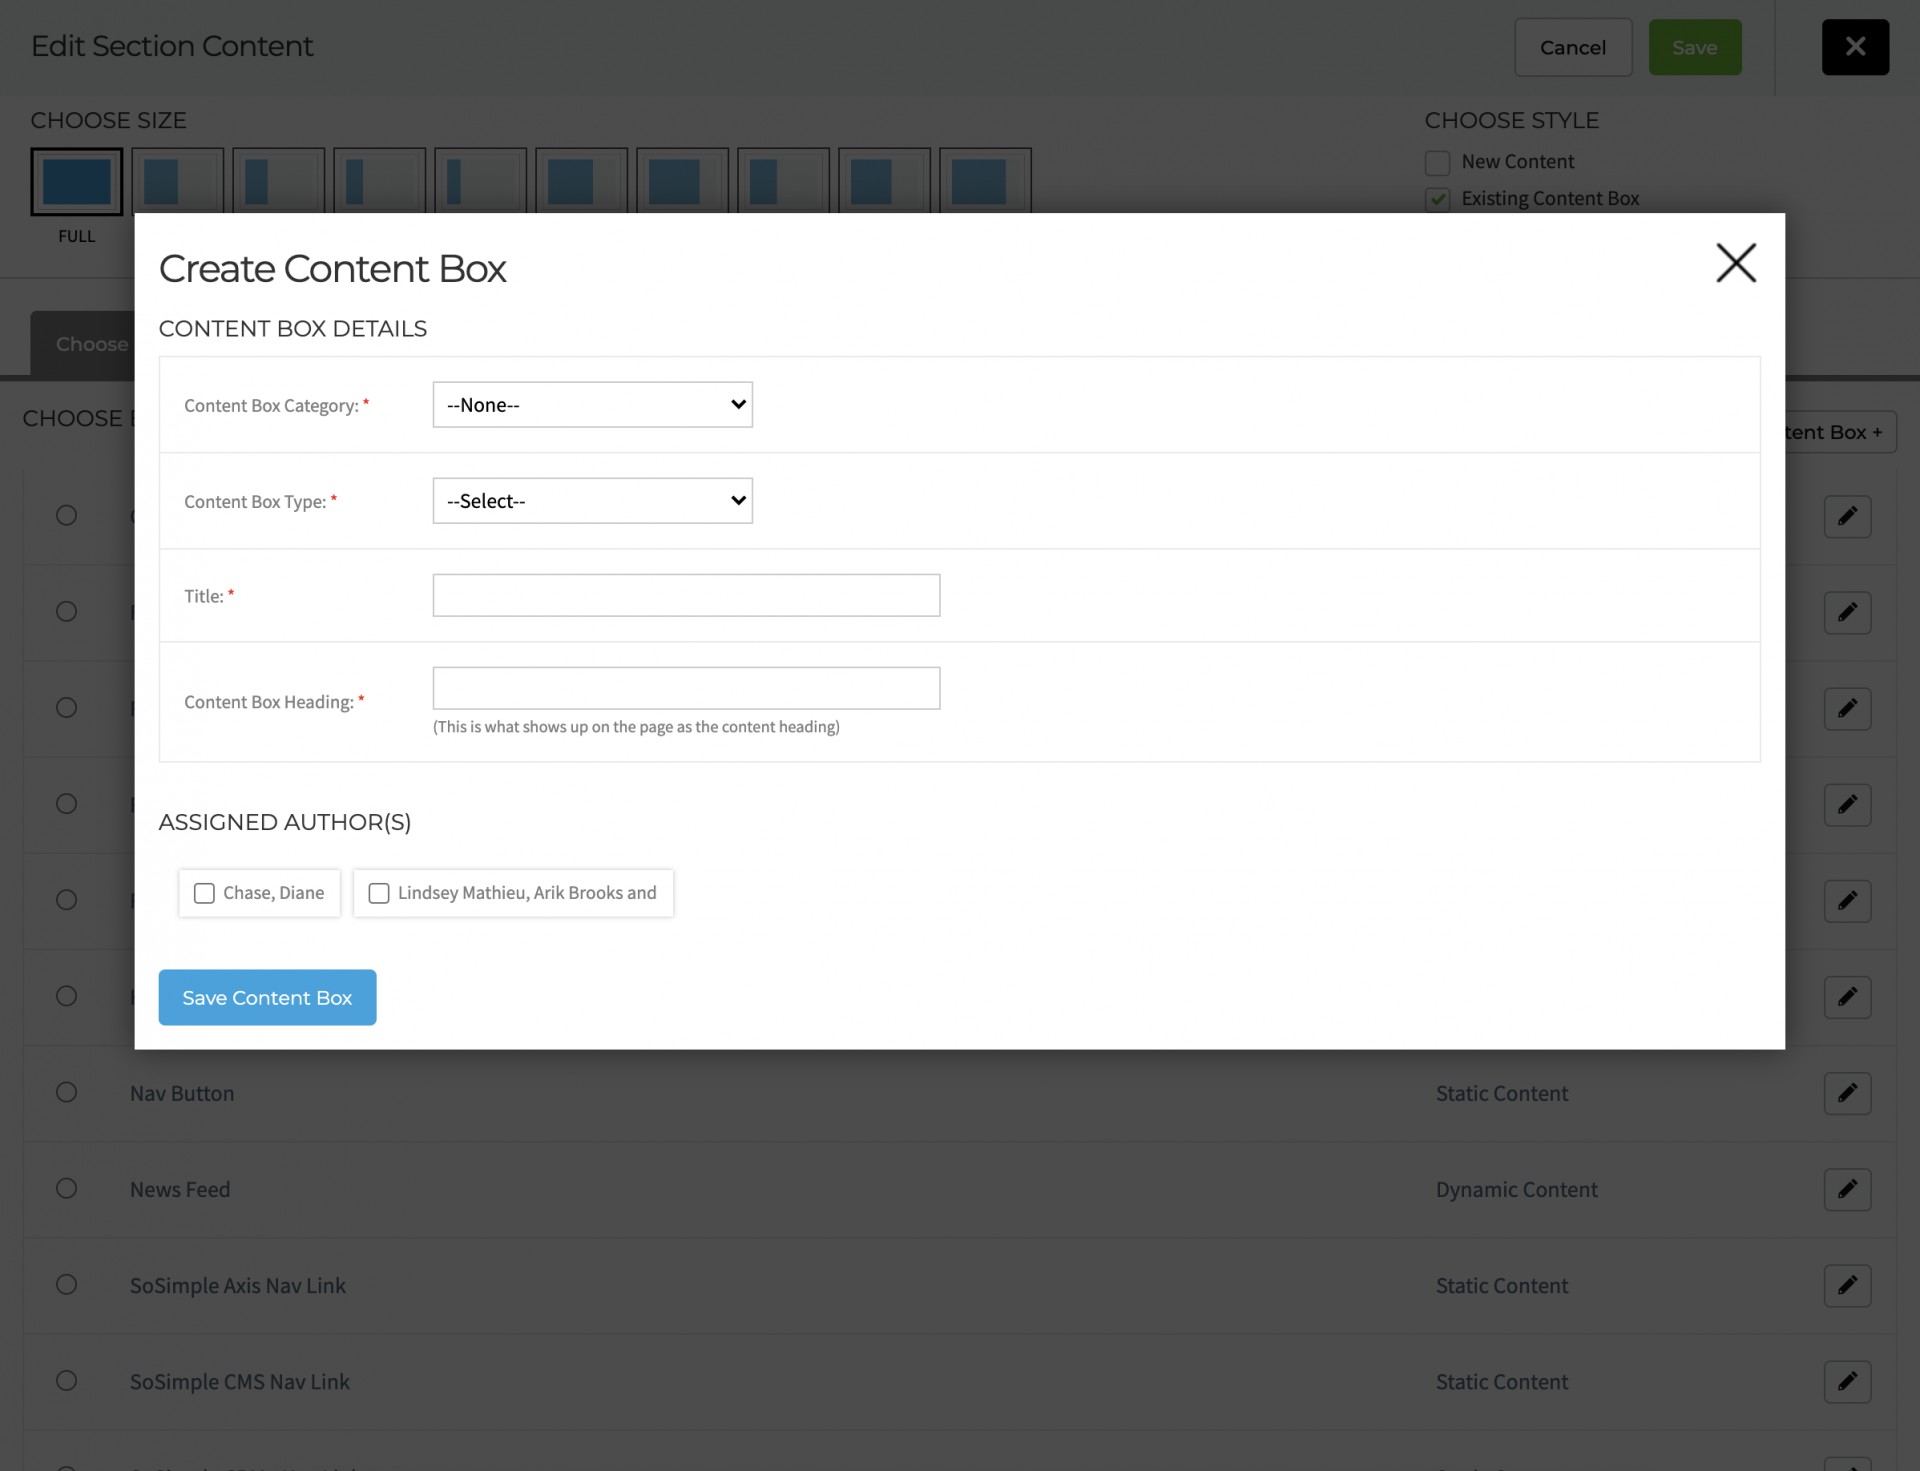This screenshot has height=1471, width=1920.
Task: Check the Lindsey Mathieu, Arik Brooks checkbox
Action: (379, 893)
